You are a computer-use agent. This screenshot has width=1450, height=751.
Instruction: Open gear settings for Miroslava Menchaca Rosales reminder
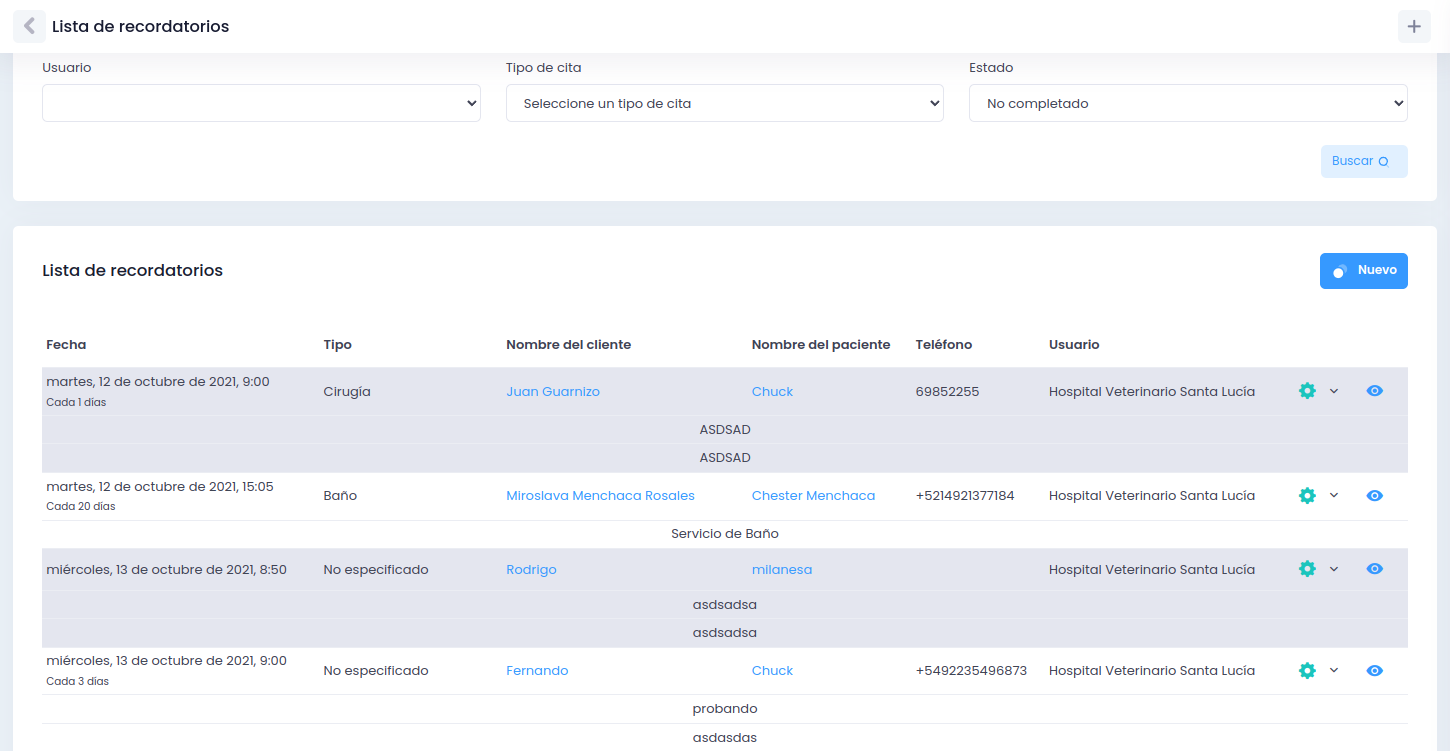[x=1307, y=495]
